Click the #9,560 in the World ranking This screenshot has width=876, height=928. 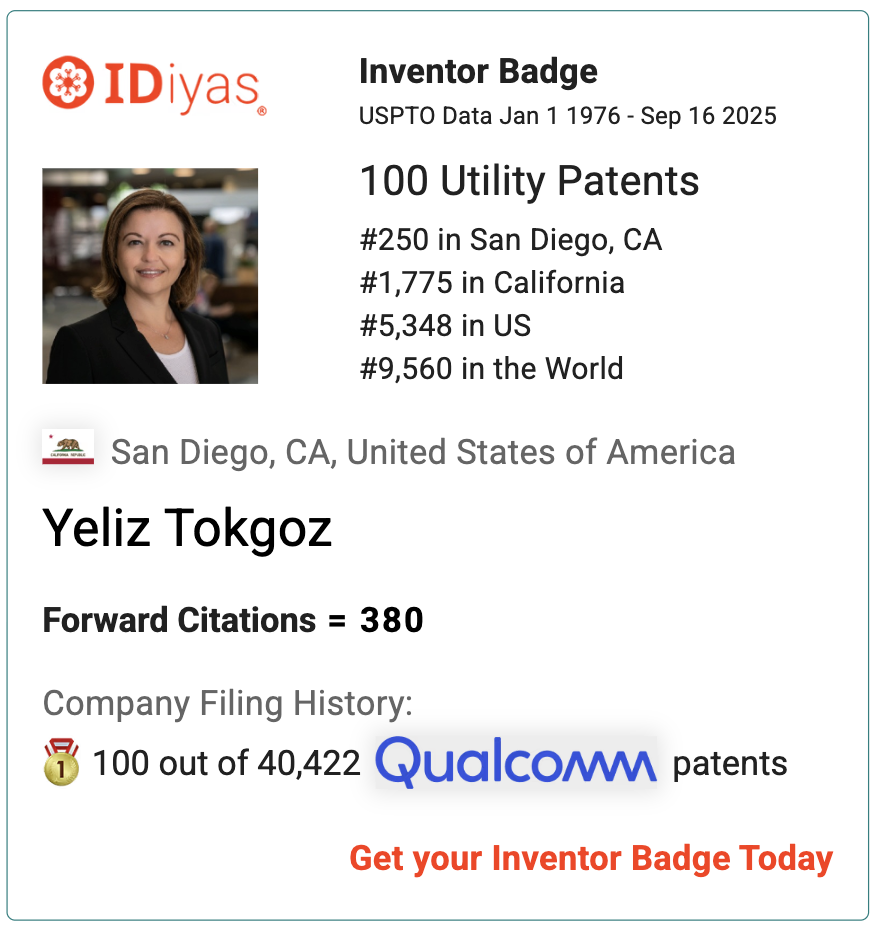point(491,368)
